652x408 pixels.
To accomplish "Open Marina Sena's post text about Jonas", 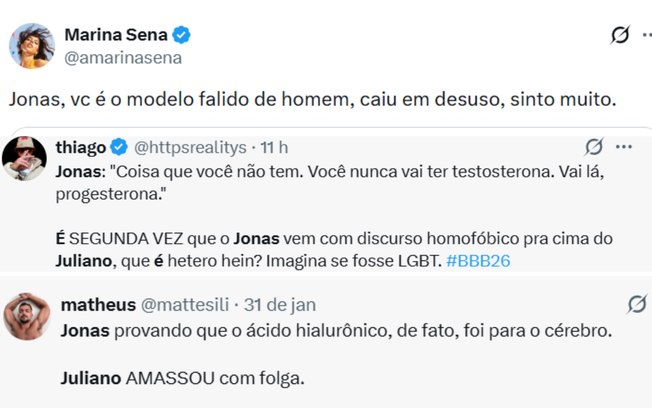I will click(x=312, y=100).
